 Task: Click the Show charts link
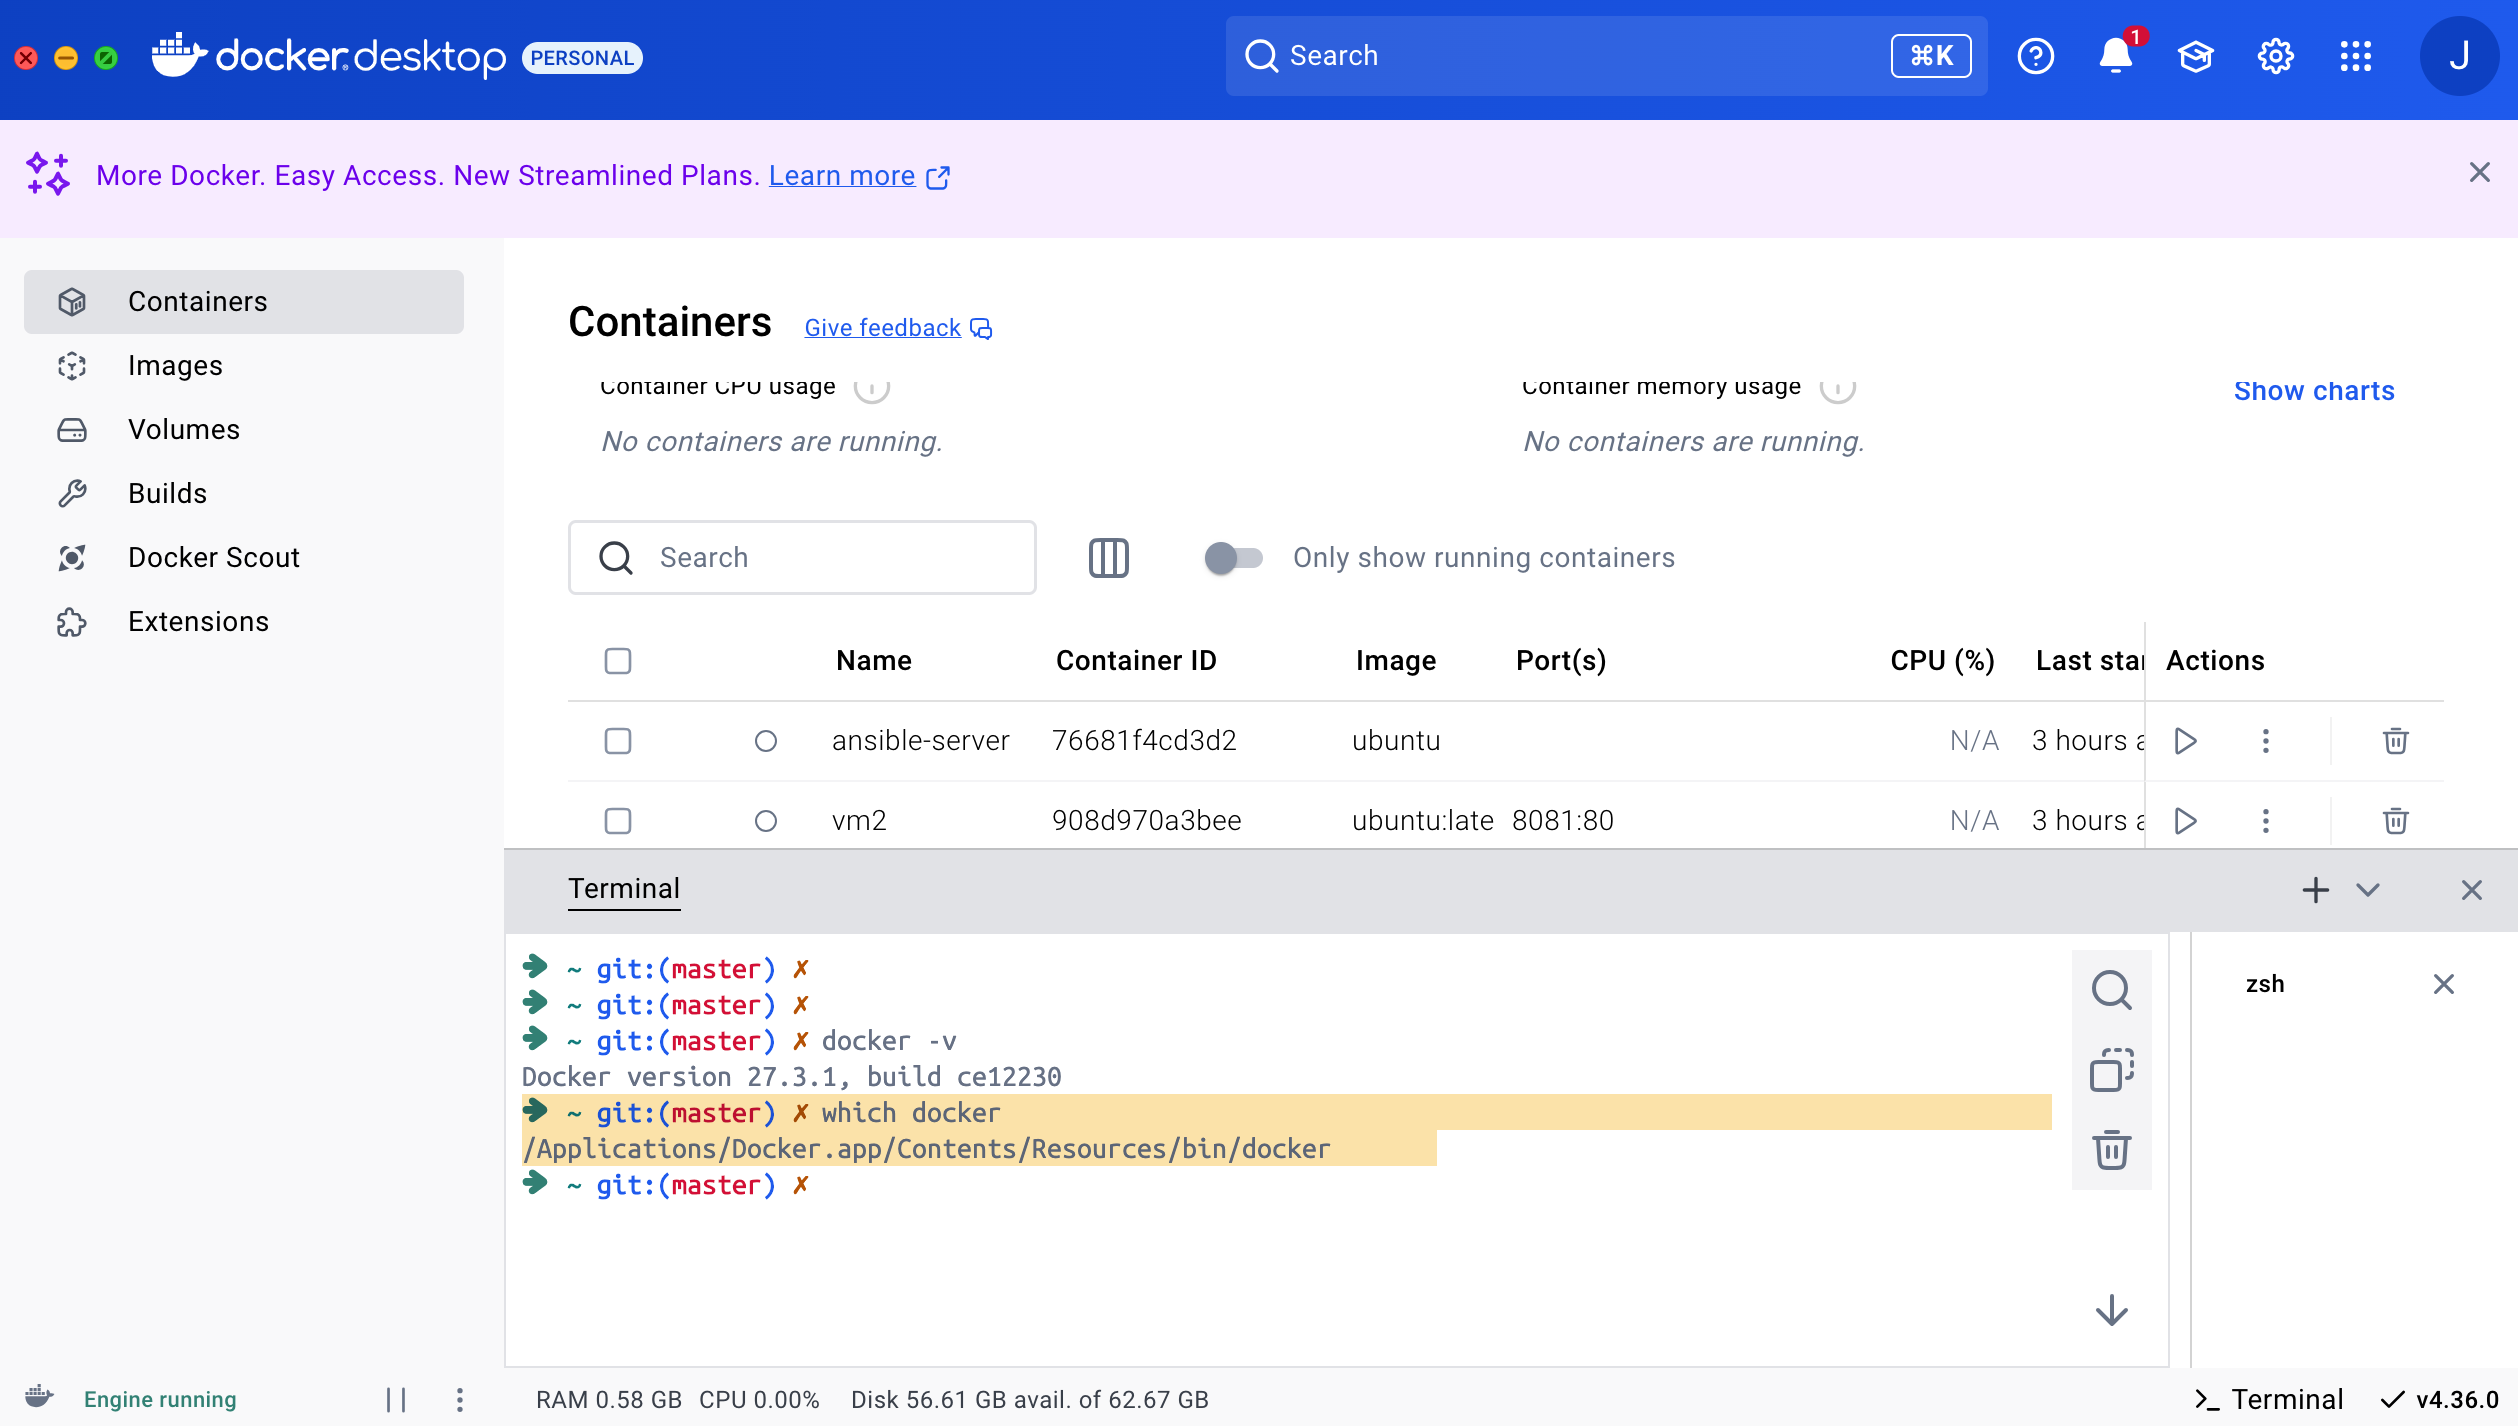tap(2314, 391)
